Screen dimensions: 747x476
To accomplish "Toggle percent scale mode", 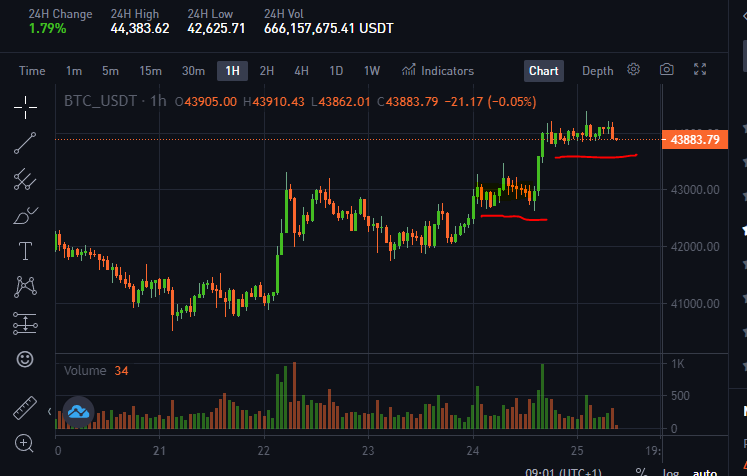I will (641, 472).
